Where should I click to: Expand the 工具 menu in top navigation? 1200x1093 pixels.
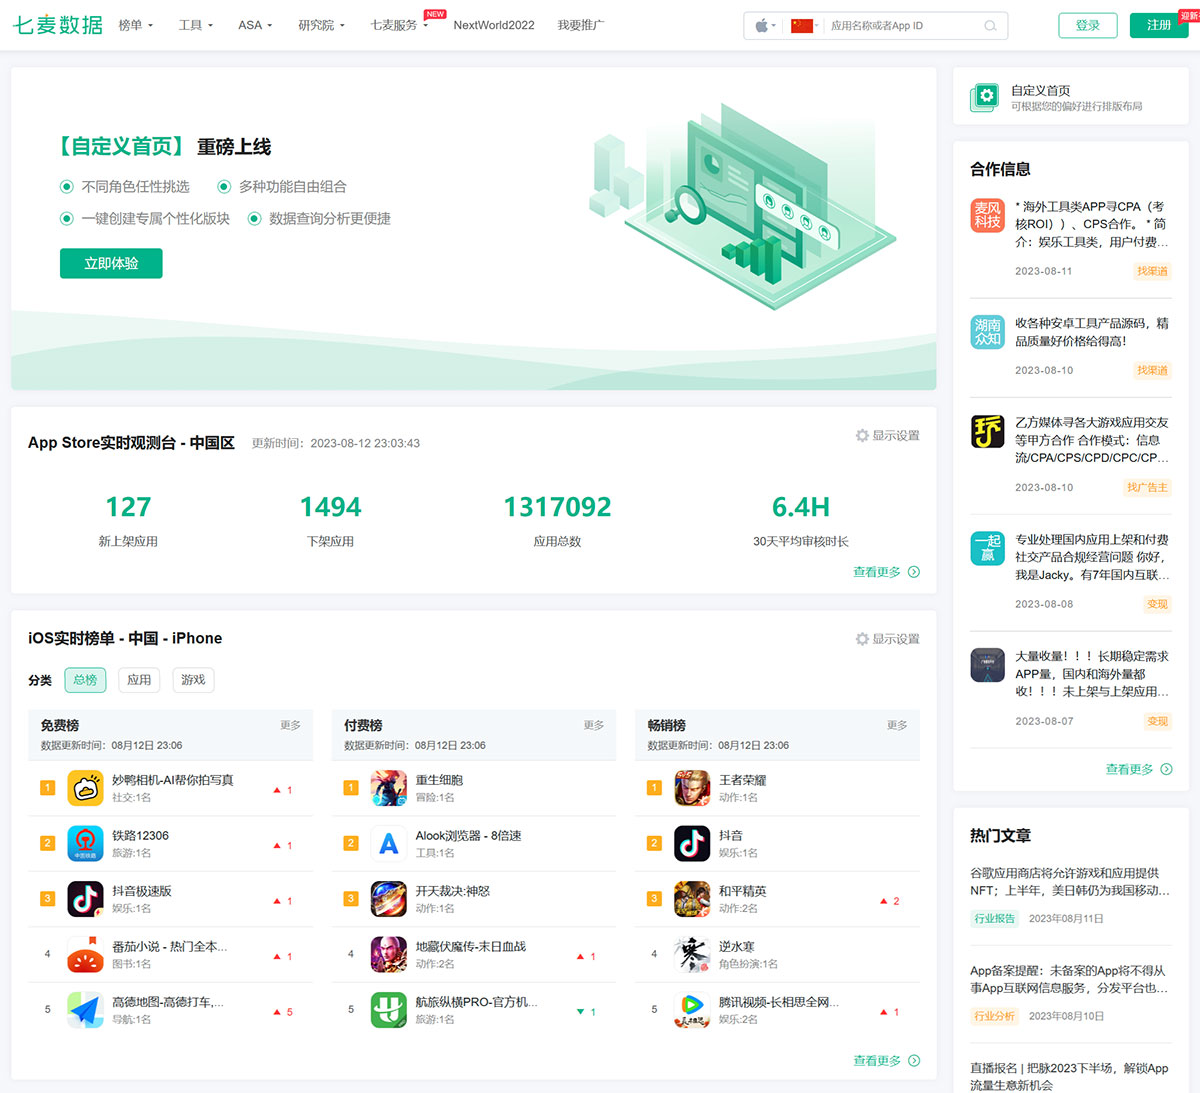(190, 25)
